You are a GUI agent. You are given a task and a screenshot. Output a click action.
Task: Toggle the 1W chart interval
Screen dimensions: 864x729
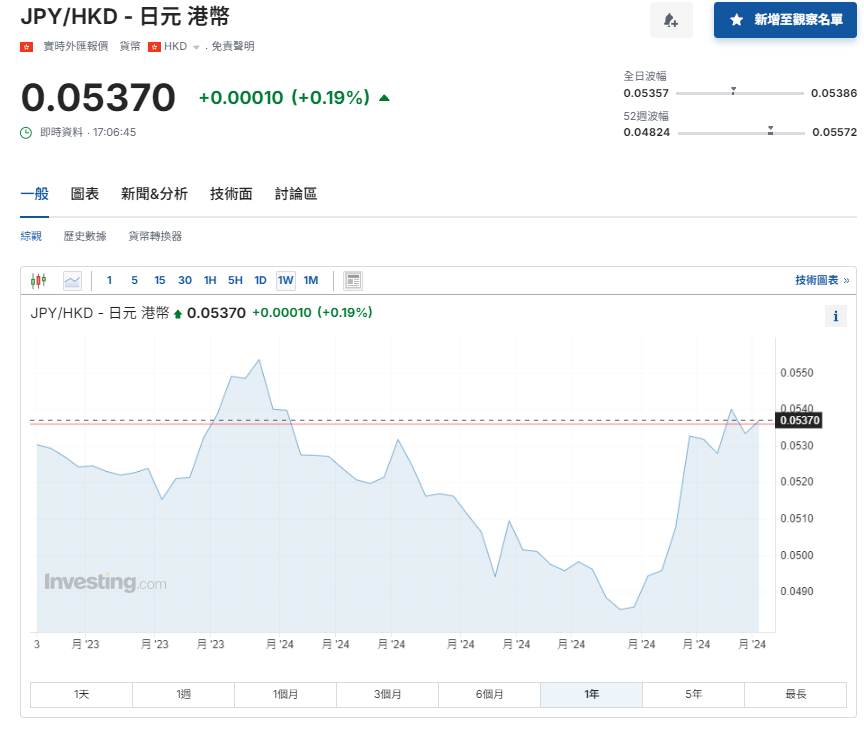pyautogui.click(x=286, y=280)
